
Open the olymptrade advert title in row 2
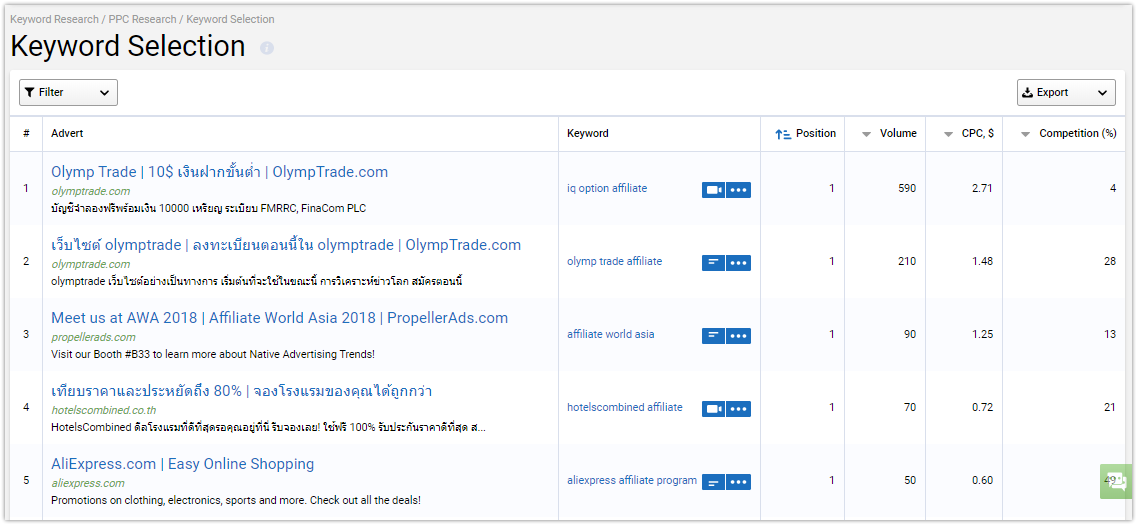pyautogui.click(x=286, y=245)
